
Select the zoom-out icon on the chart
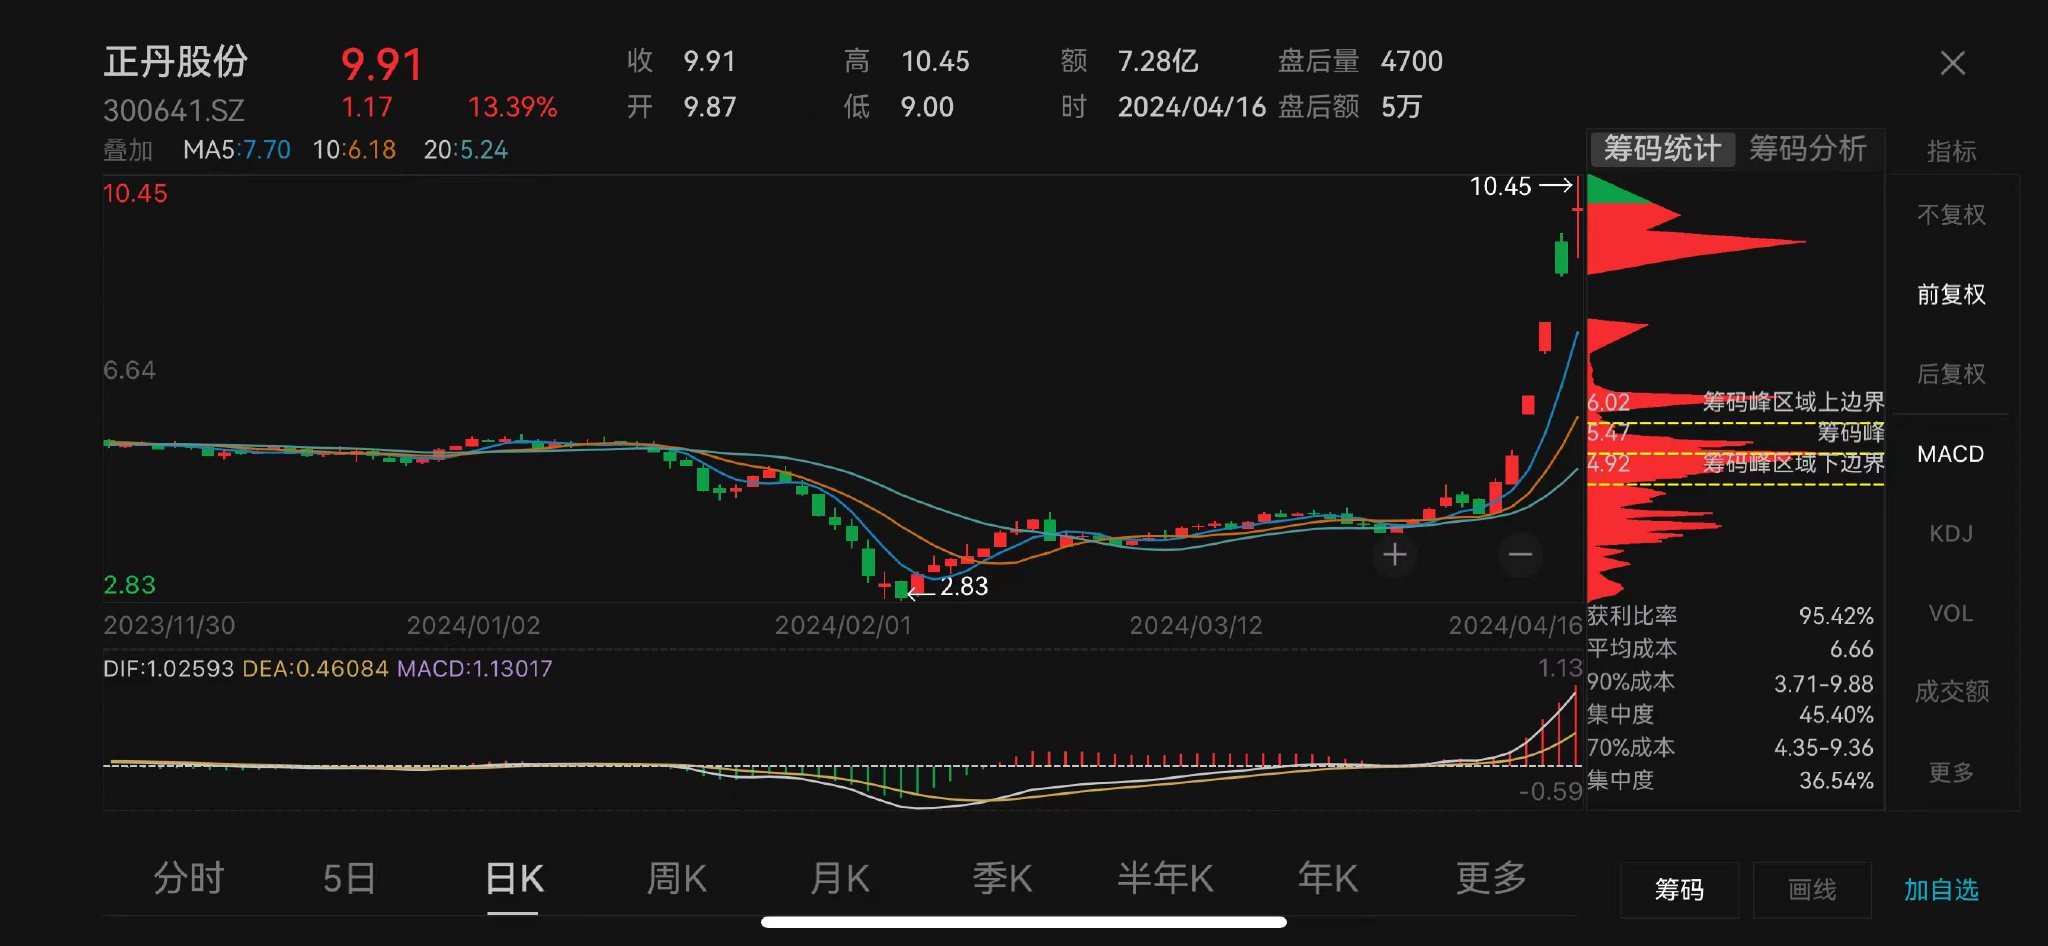[x=1520, y=554]
